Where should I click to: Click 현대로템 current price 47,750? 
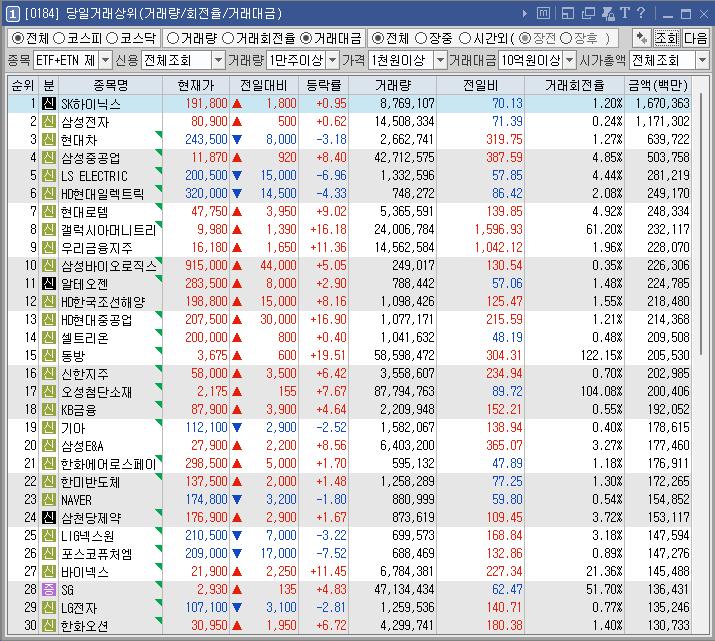209,212
